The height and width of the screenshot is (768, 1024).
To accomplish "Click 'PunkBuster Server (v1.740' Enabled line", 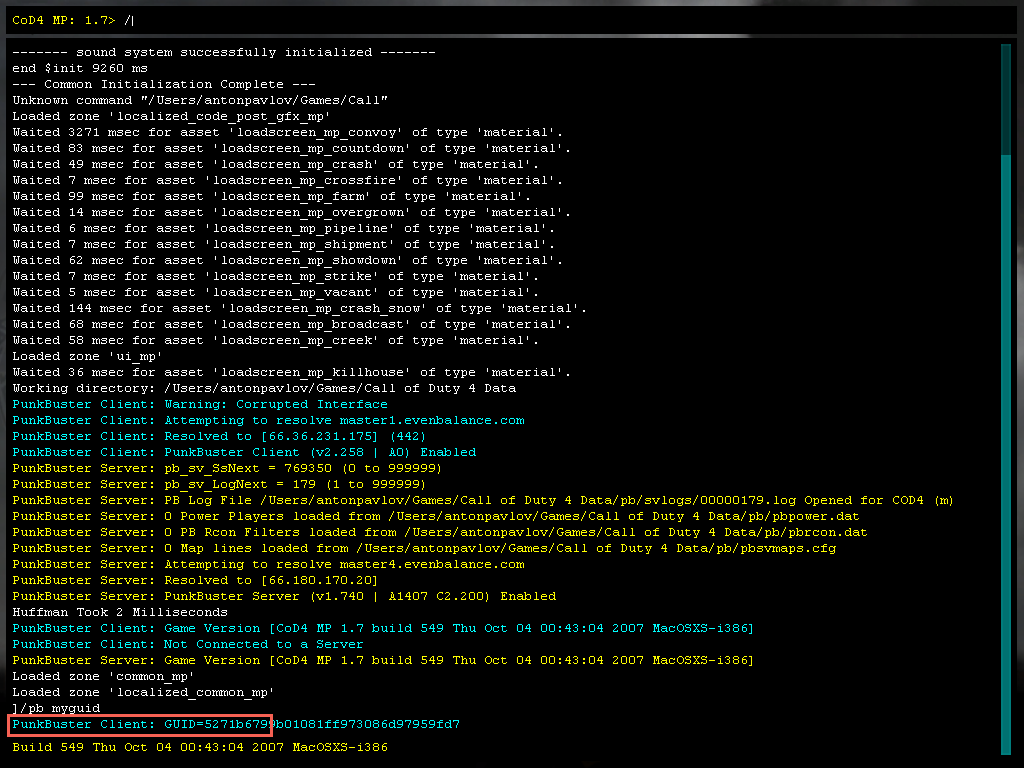I will point(284,596).
